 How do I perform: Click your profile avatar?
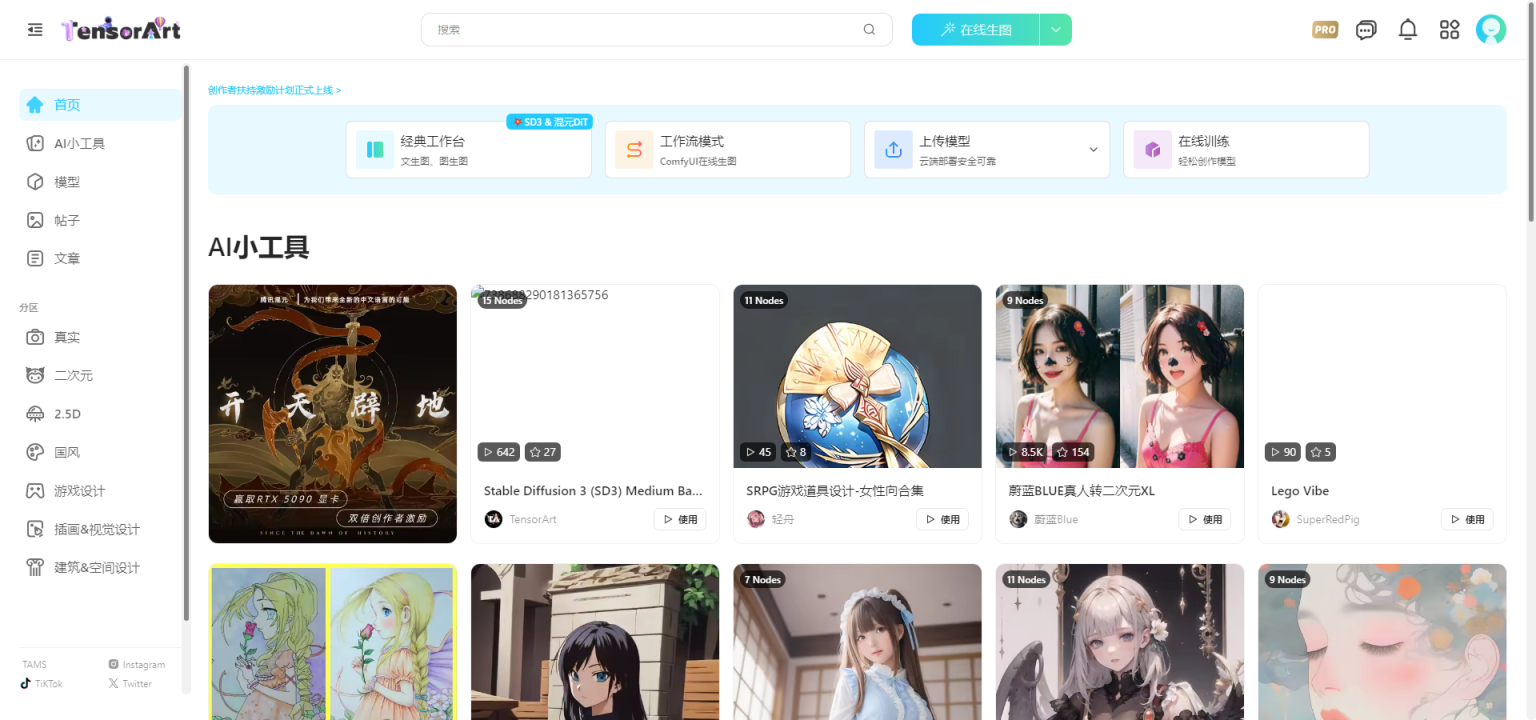click(1491, 29)
